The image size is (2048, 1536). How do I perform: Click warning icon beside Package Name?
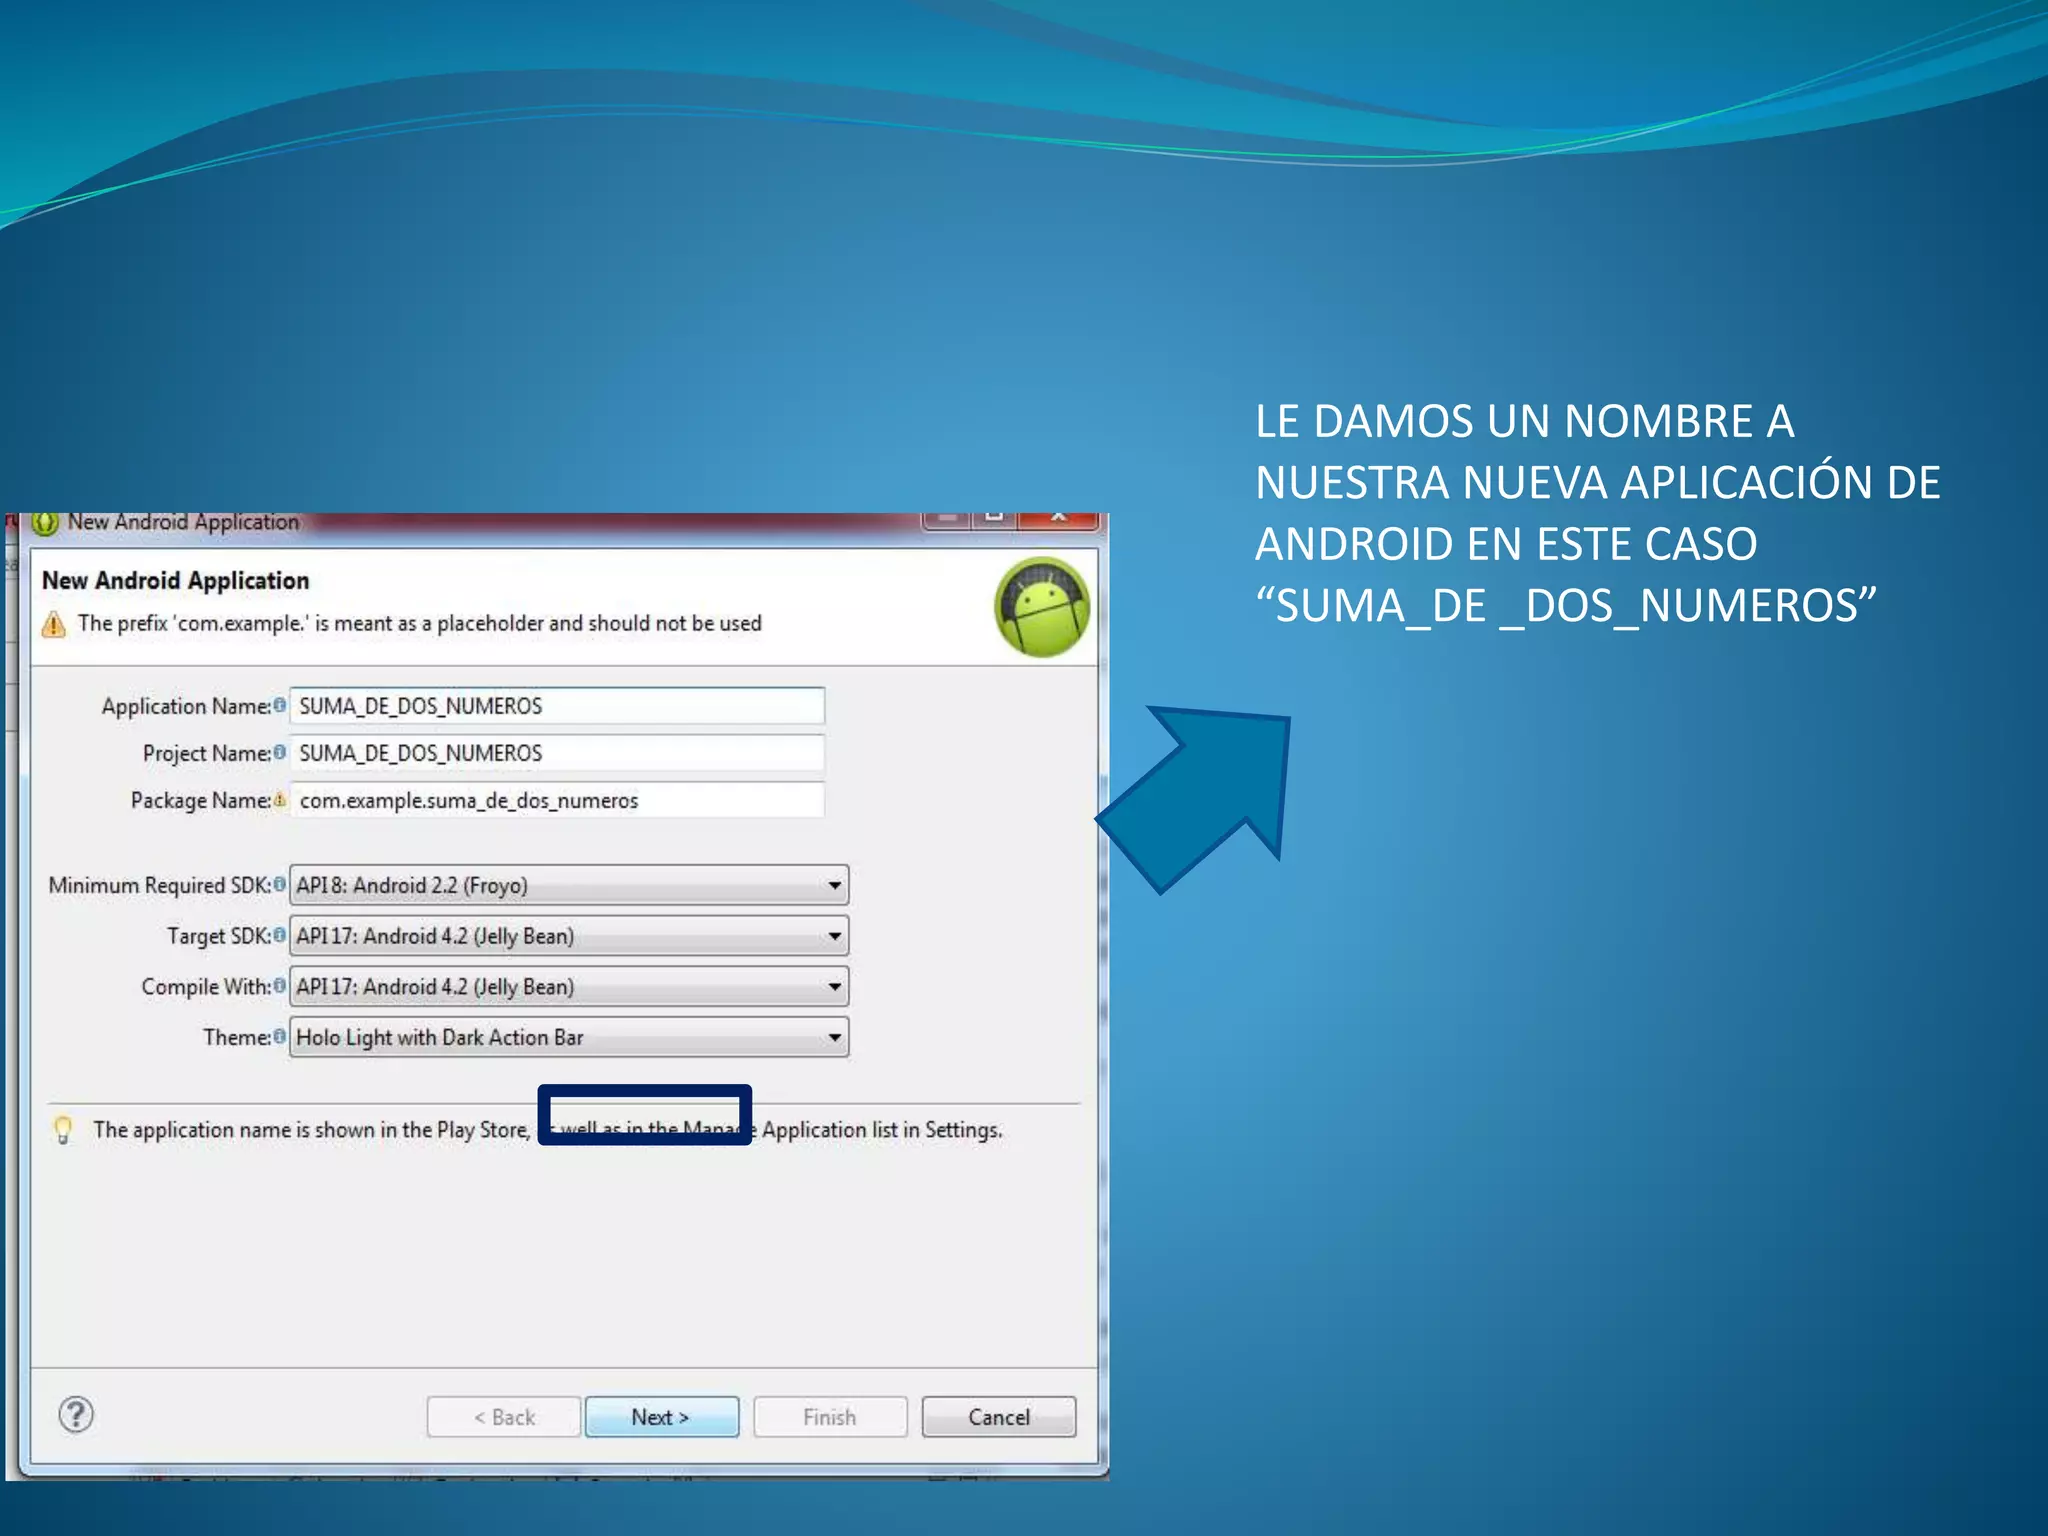coord(280,799)
